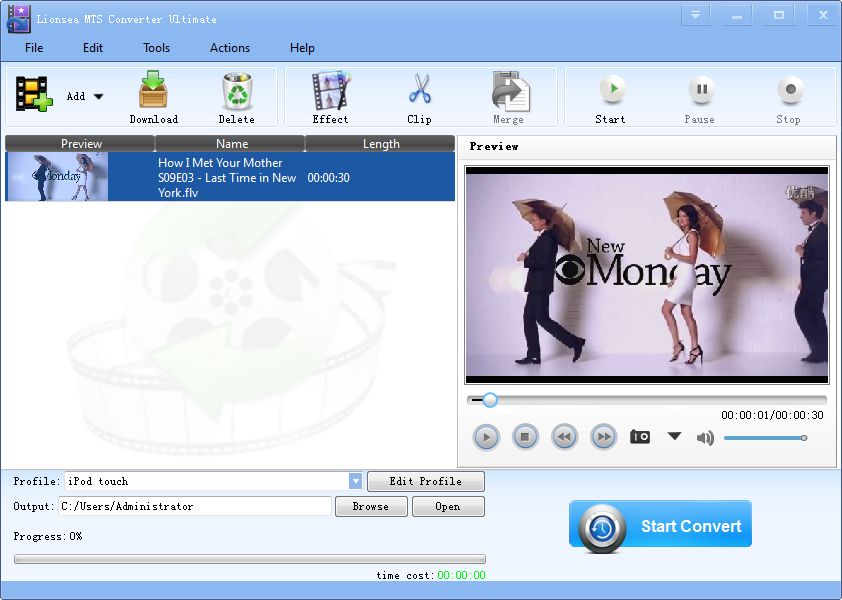Open the Tools menu
This screenshot has width=842, height=600.
(x=156, y=48)
